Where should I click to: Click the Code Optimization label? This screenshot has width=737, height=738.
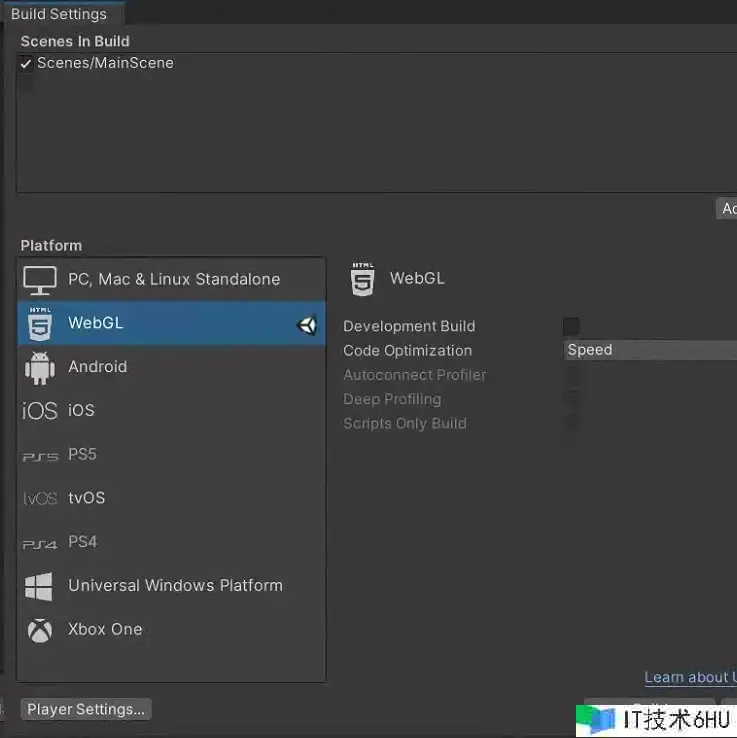407,351
